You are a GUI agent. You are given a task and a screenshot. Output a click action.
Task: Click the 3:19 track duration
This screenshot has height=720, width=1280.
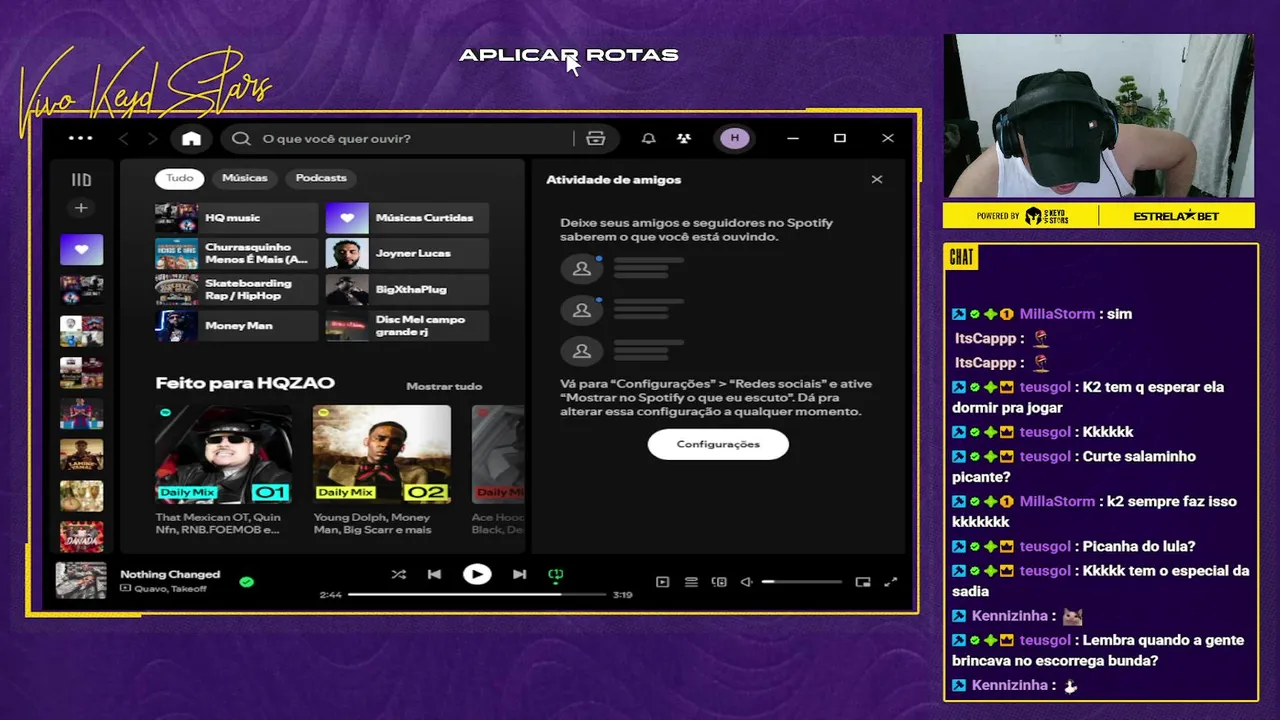pos(622,595)
